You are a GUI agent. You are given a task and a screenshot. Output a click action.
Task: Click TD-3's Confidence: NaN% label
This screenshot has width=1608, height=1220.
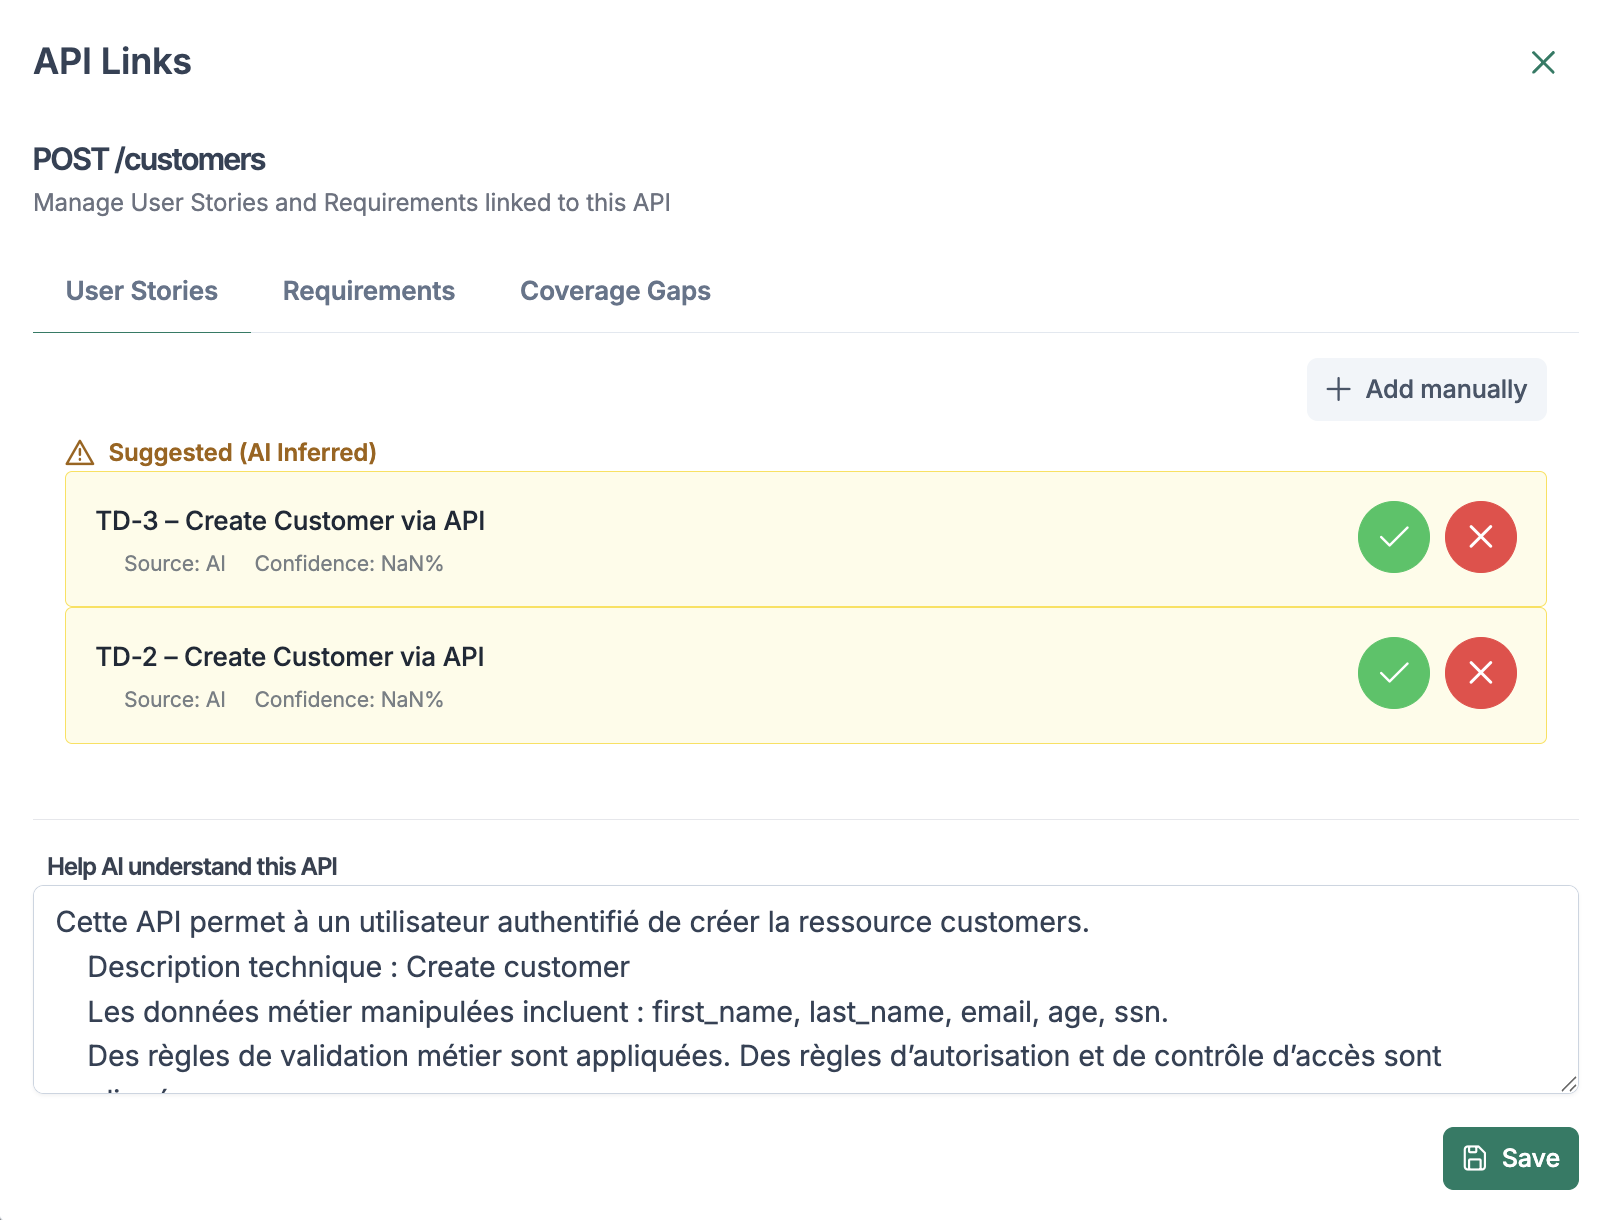click(x=348, y=564)
